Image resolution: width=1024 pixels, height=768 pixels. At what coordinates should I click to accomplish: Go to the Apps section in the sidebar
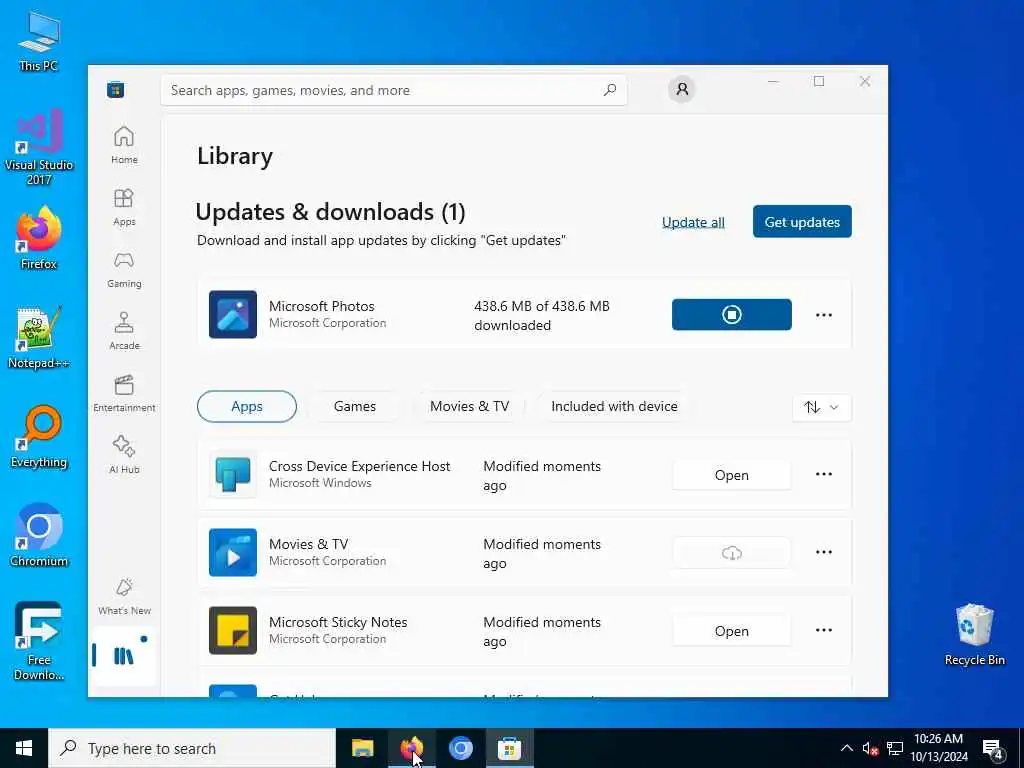(x=124, y=207)
